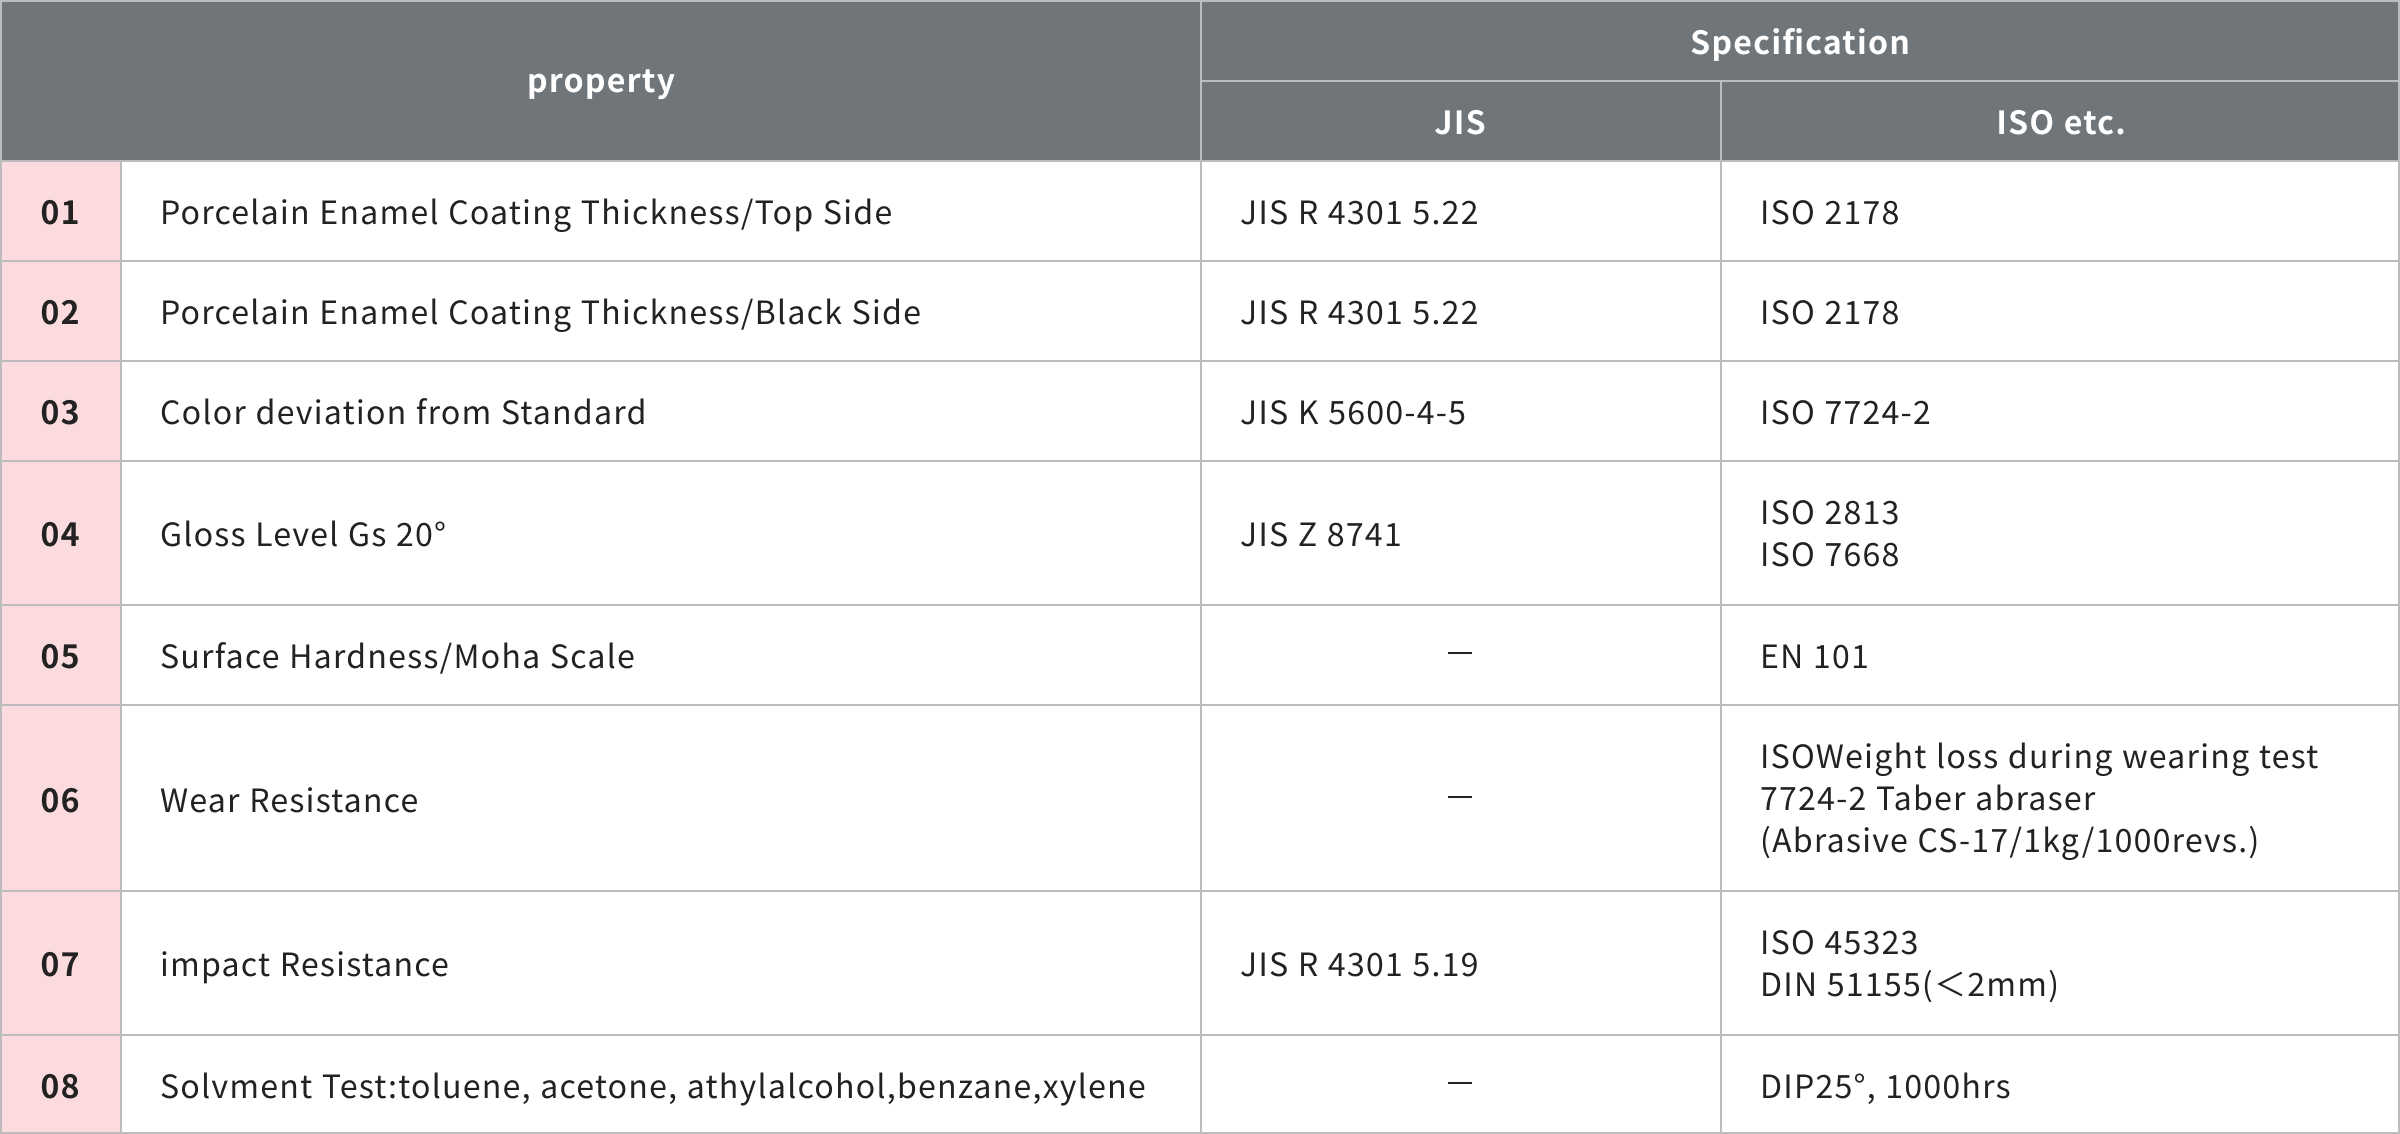2400x1134 pixels.
Task: Select 'Porcelain Enamel Coating Thickness/Top Side' text
Action: click(x=526, y=212)
